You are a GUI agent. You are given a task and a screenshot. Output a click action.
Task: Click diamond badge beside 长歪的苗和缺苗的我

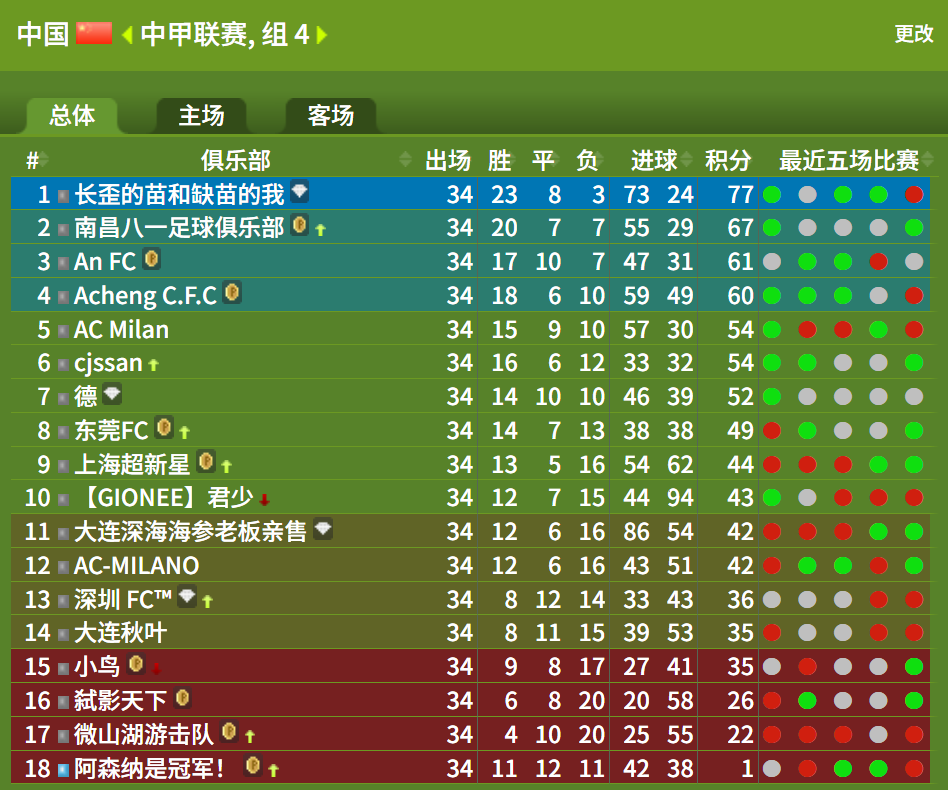(x=299, y=191)
